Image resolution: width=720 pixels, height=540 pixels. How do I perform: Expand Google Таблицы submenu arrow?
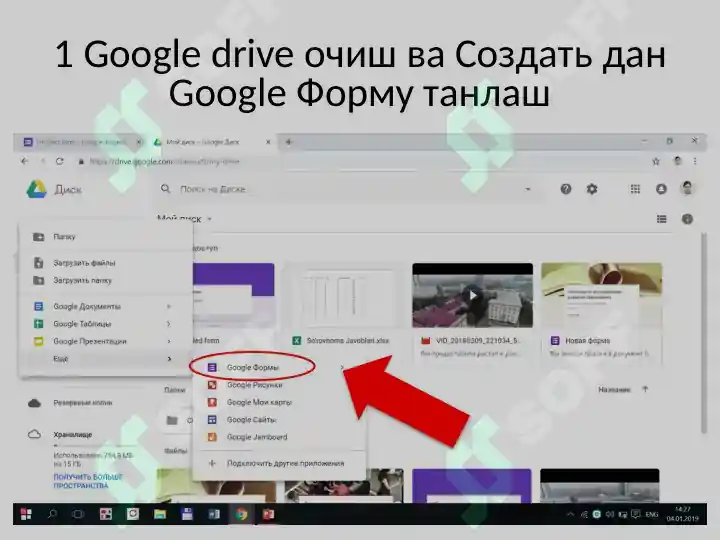click(169, 324)
